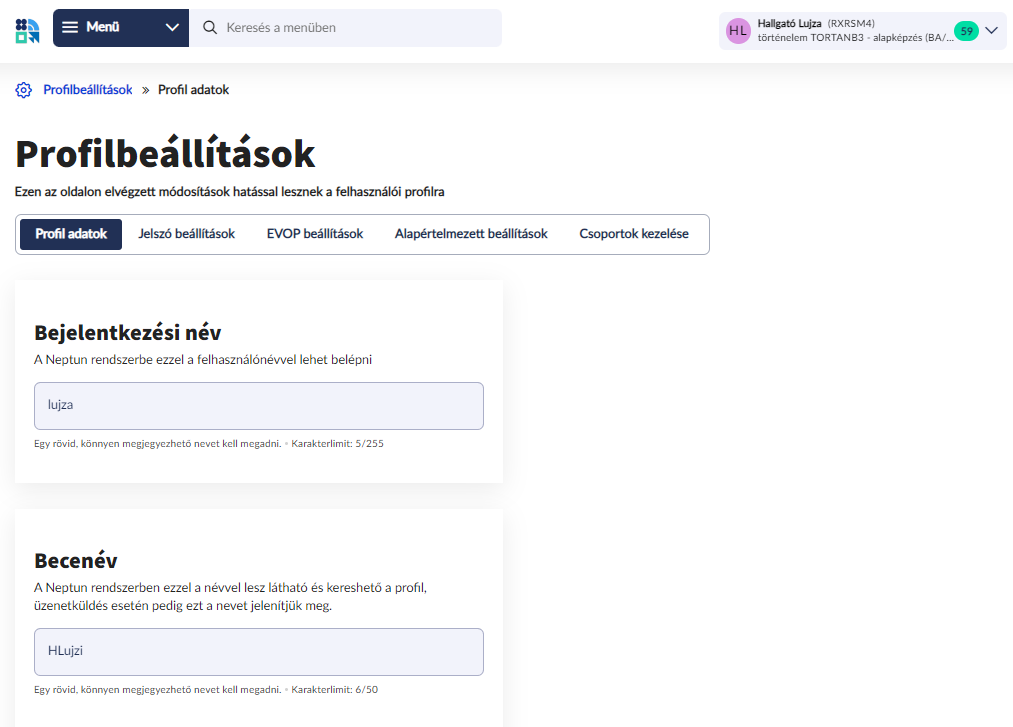Go to Alapértelmezett beállítások tab
1013x727 pixels.
pyautogui.click(x=471, y=234)
